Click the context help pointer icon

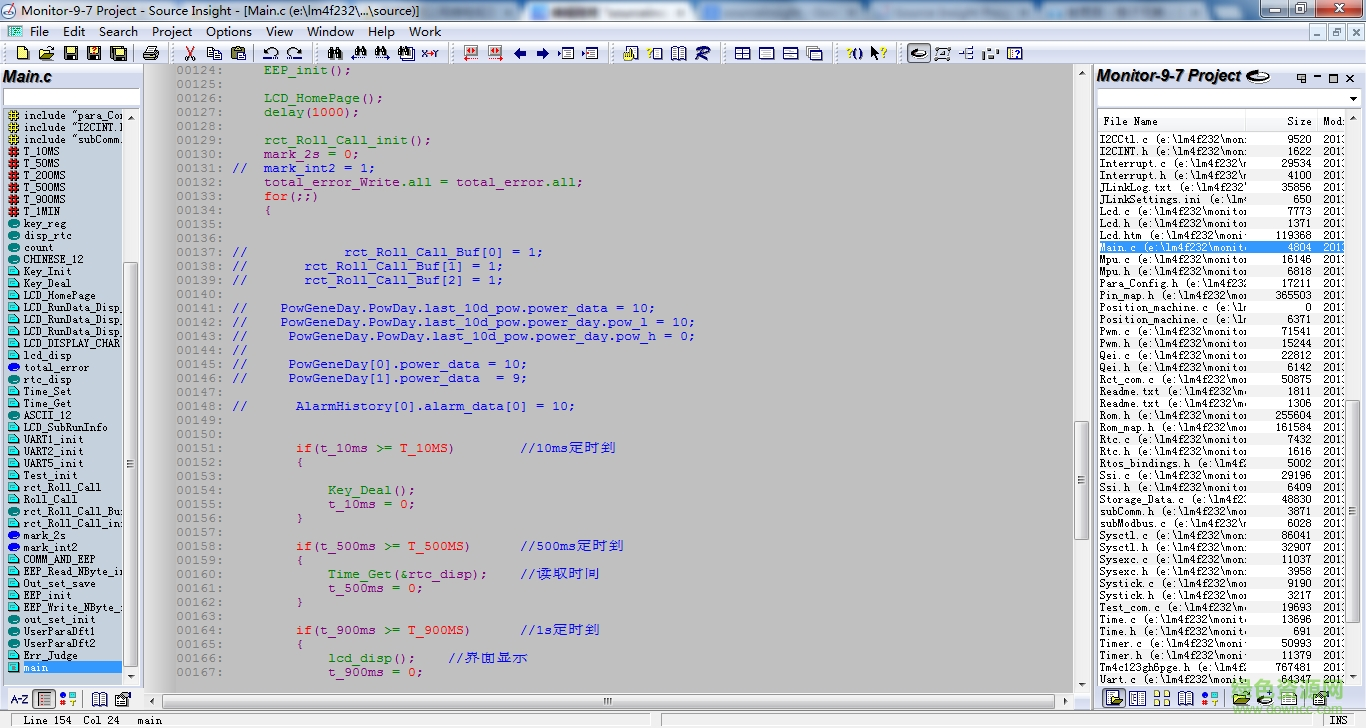pos(878,53)
